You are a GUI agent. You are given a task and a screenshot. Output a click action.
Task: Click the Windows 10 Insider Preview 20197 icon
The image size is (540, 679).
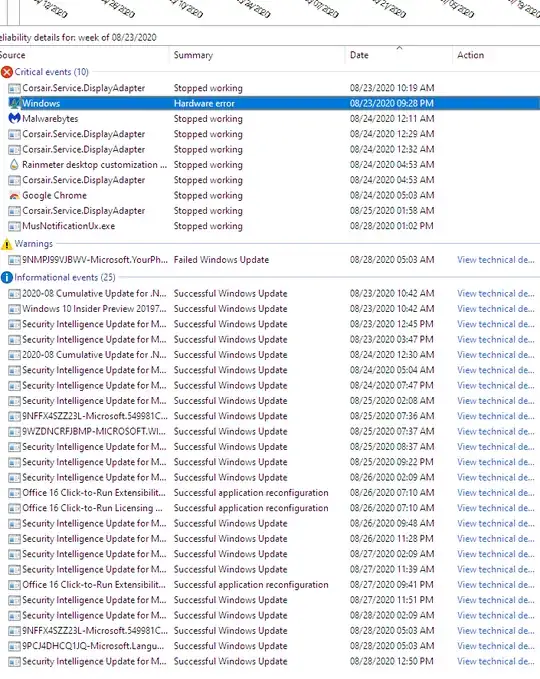click(x=14, y=309)
